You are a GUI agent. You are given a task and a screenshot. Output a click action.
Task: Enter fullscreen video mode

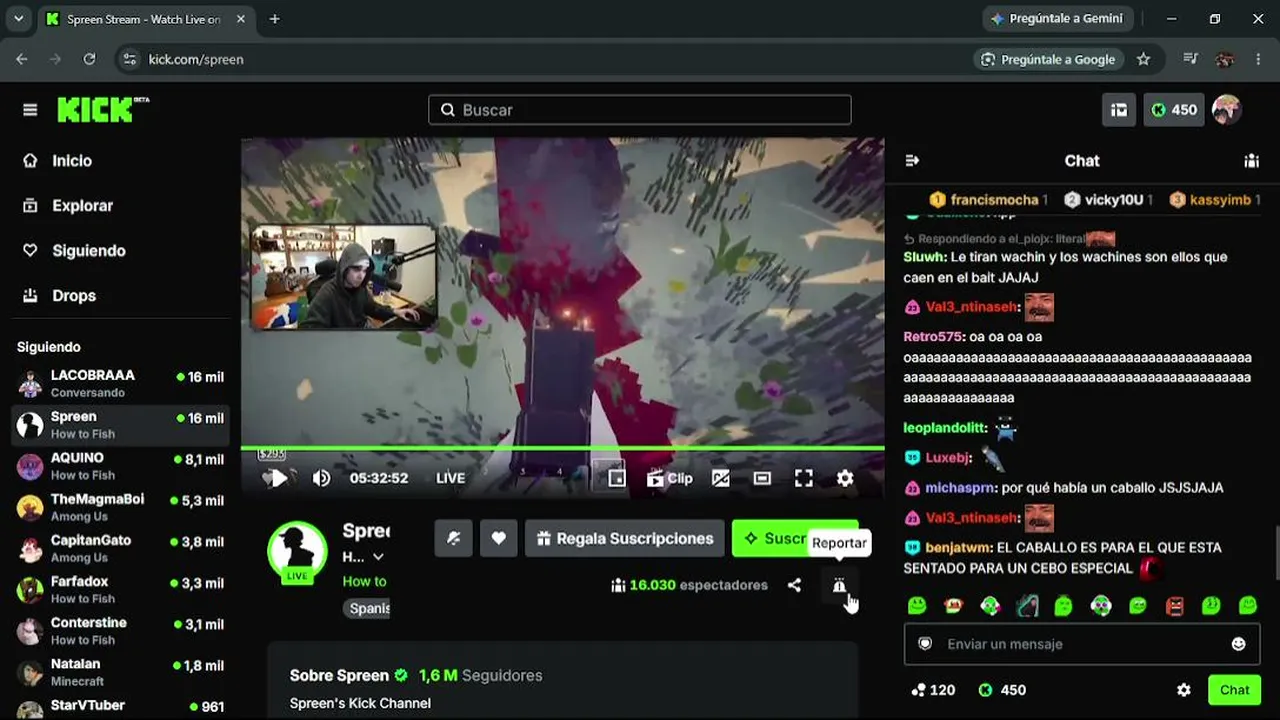pos(804,478)
